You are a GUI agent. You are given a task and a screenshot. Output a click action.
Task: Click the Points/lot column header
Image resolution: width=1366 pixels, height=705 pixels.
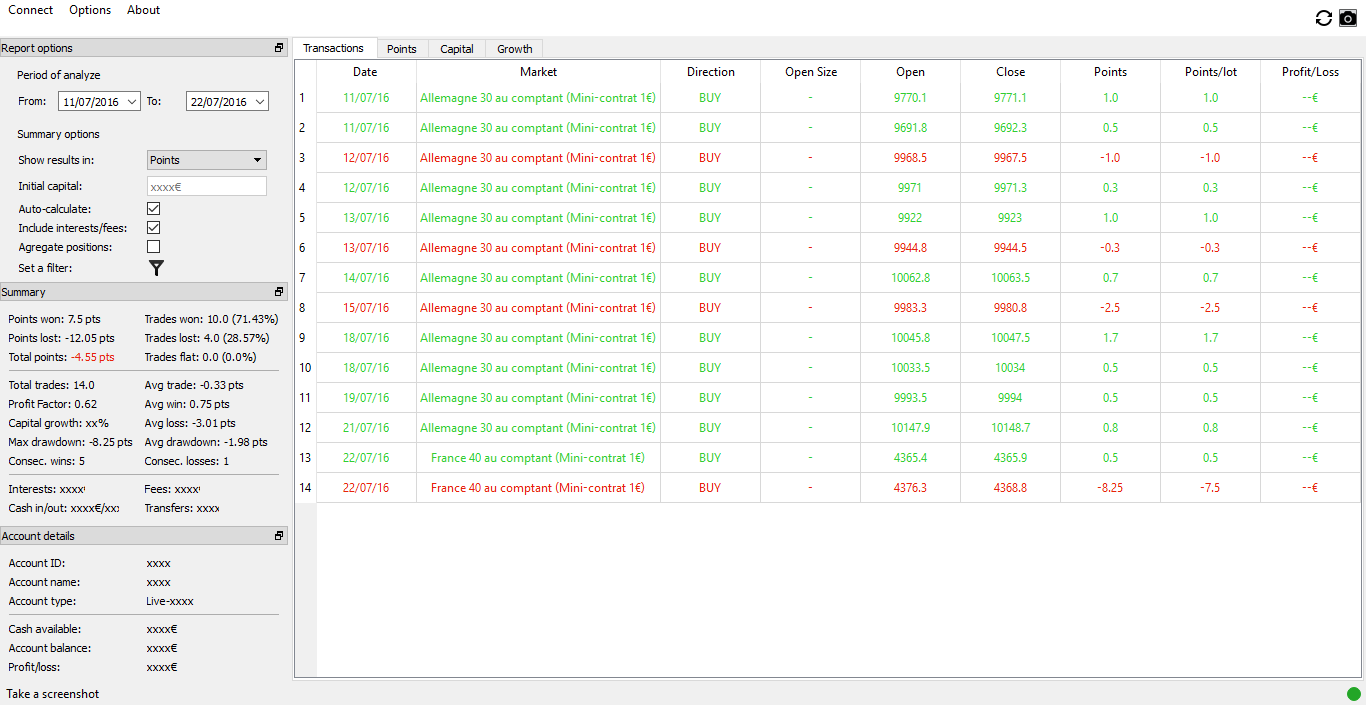1211,72
